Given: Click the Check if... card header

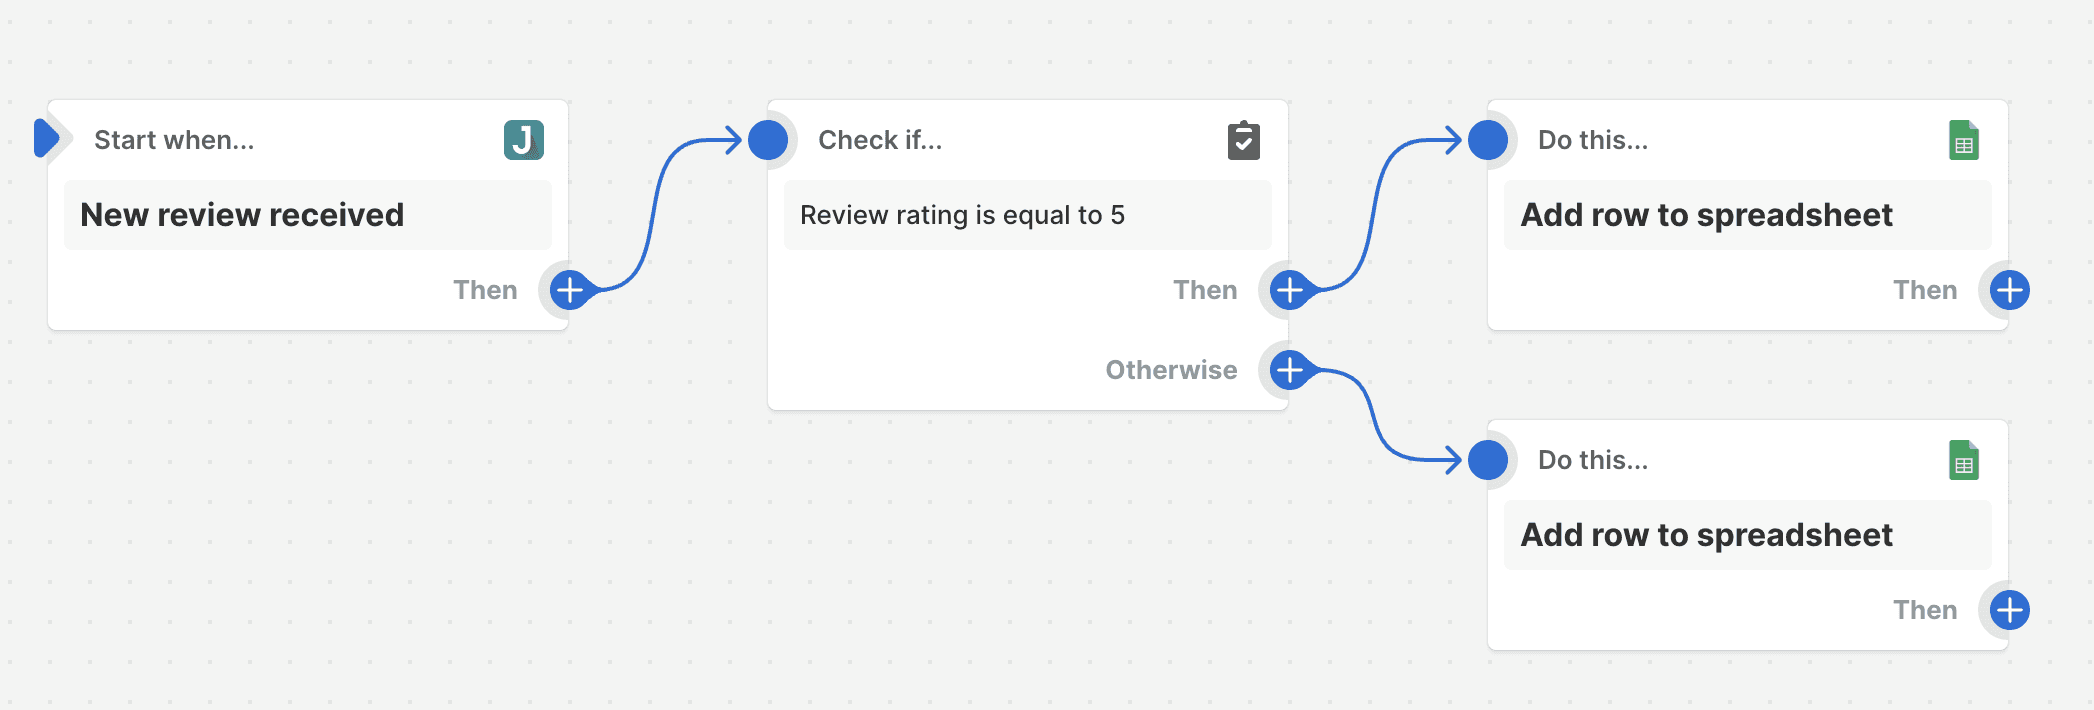Looking at the screenshot, I should [x=880, y=140].
